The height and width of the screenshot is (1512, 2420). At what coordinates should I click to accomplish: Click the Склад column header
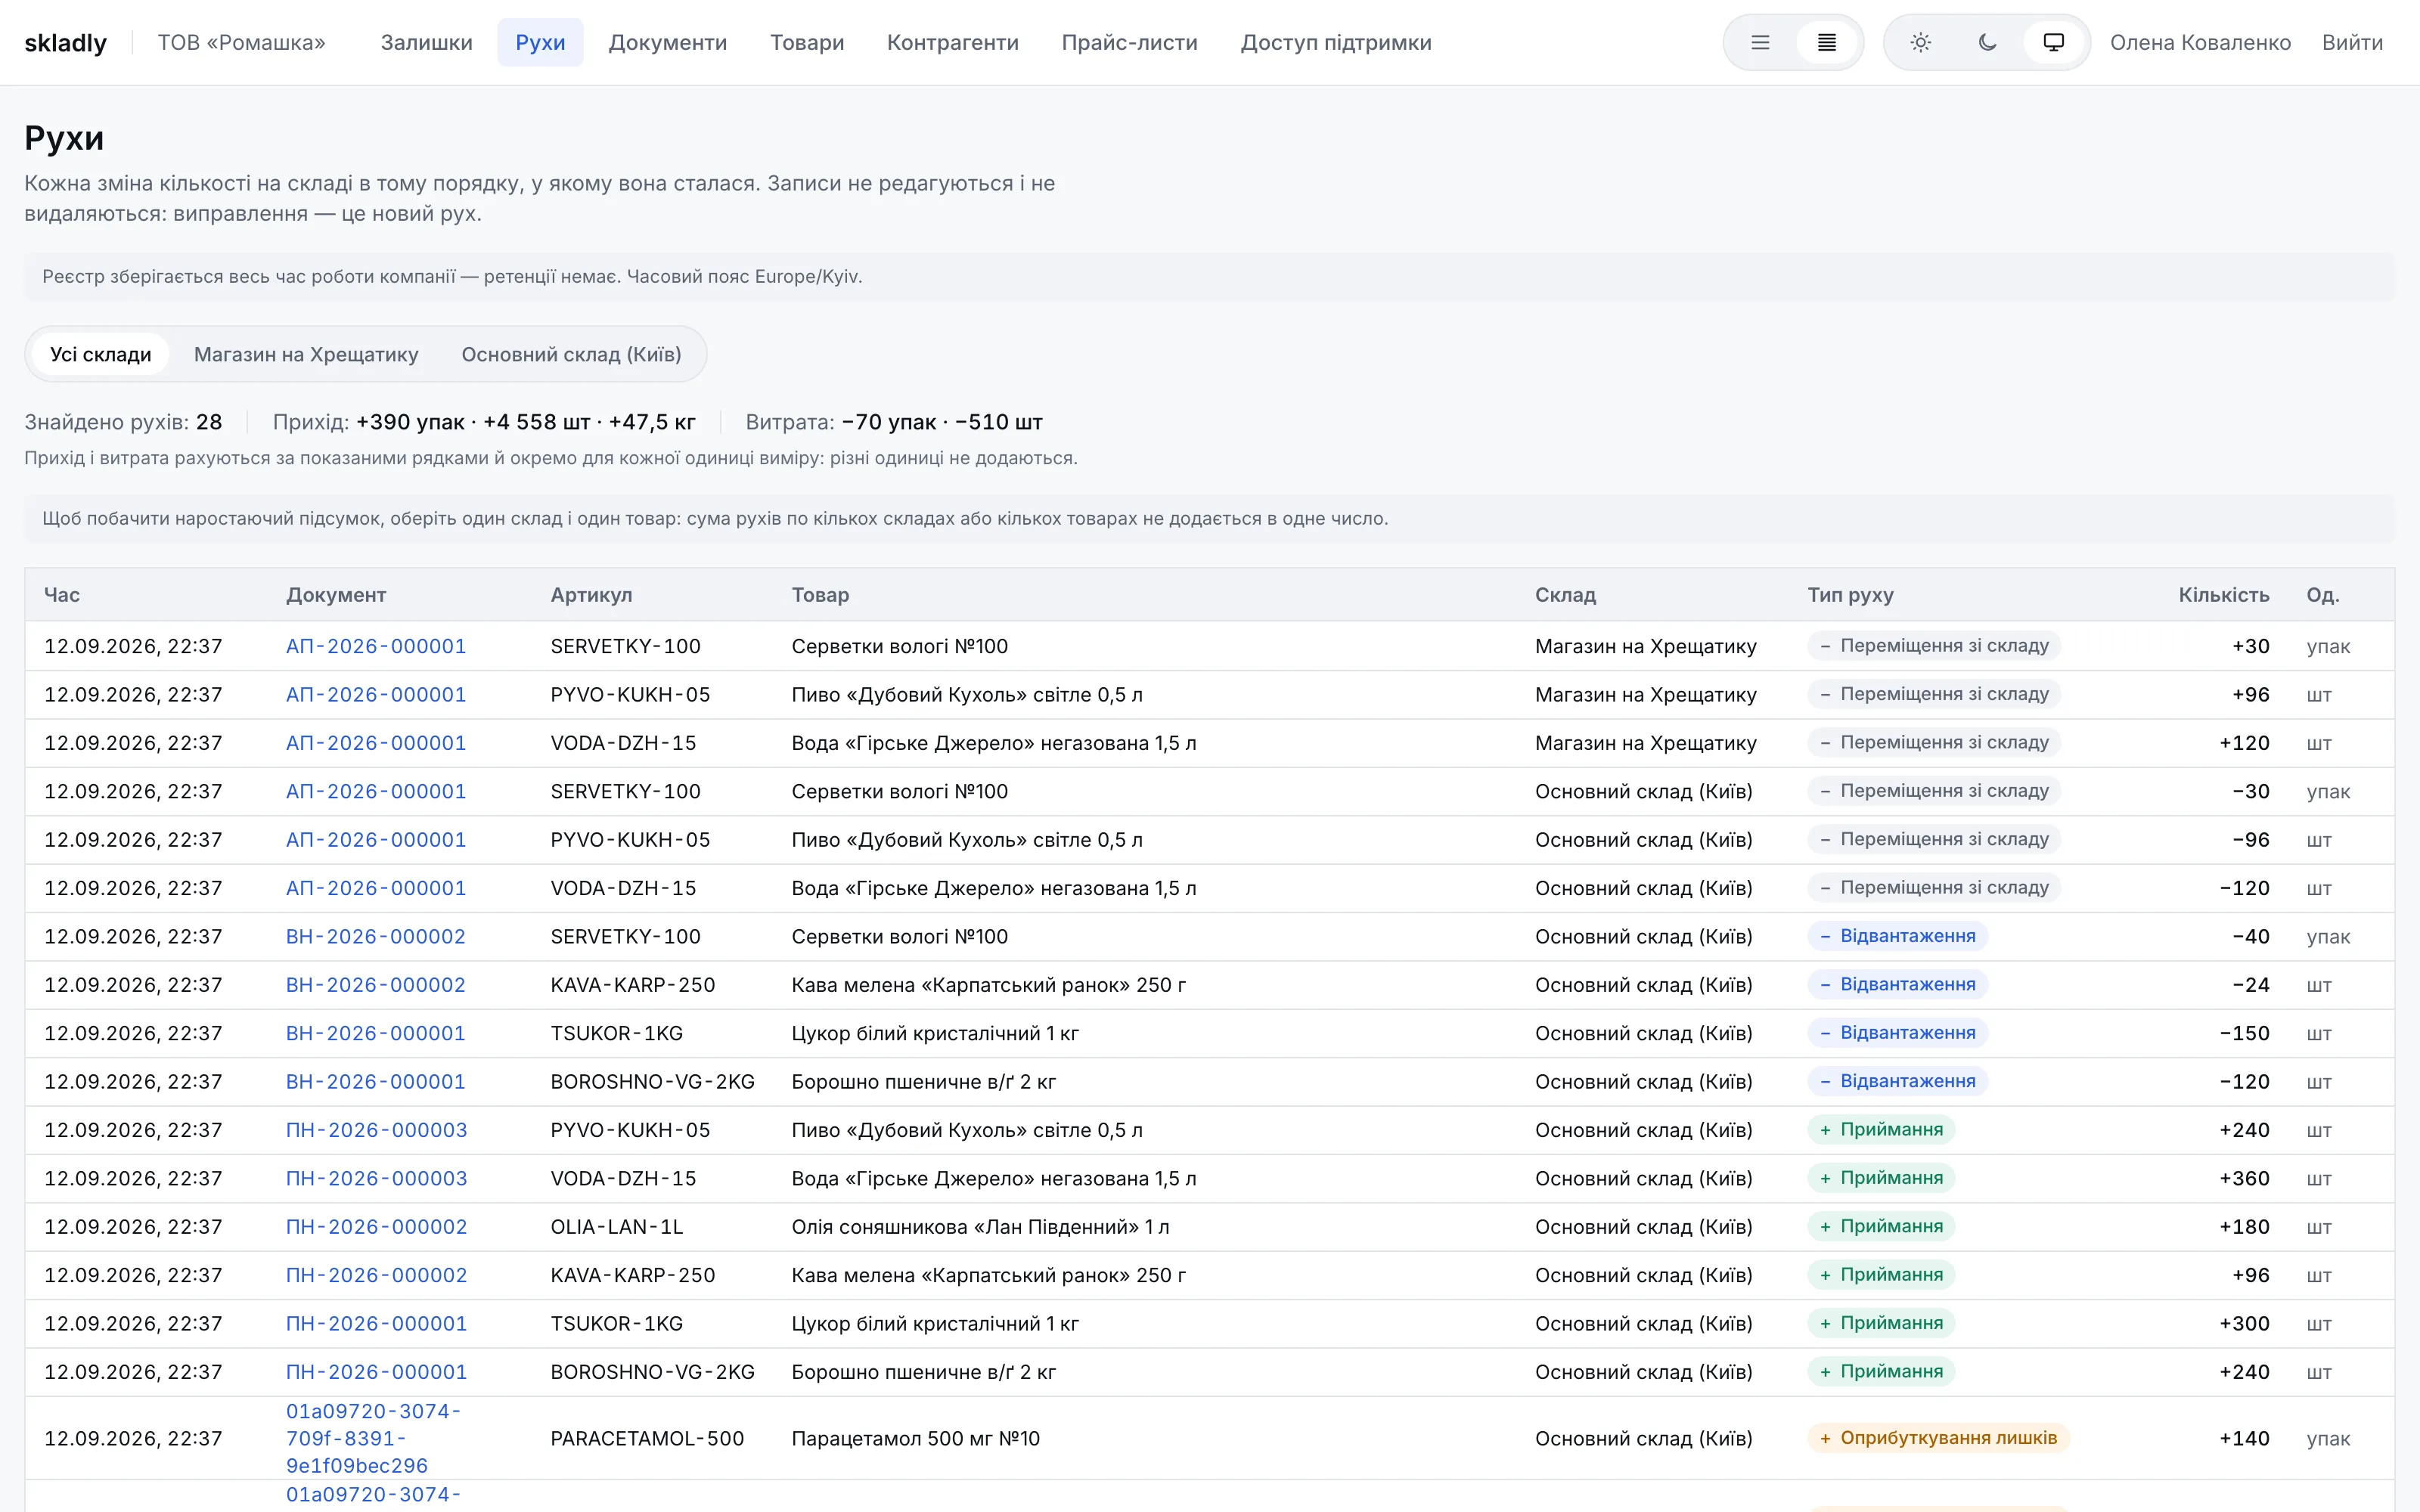coord(1565,595)
